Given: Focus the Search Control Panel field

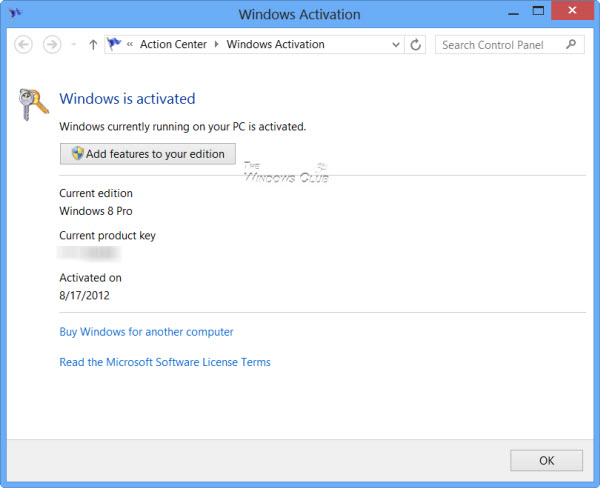Looking at the screenshot, I should tap(510, 45).
